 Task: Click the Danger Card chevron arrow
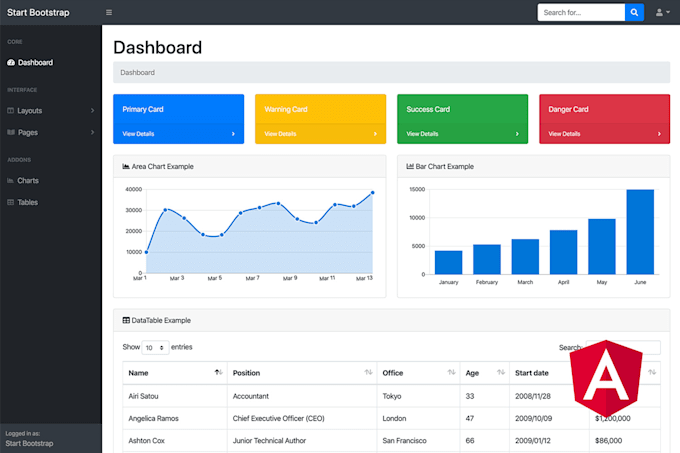659,133
